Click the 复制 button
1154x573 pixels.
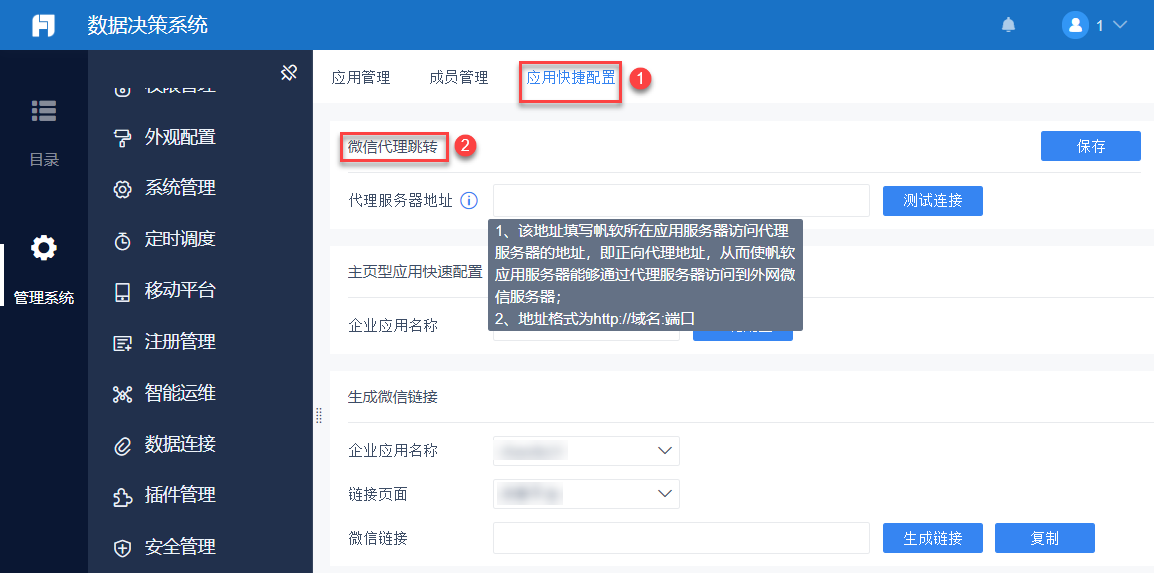[x=1044, y=538]
